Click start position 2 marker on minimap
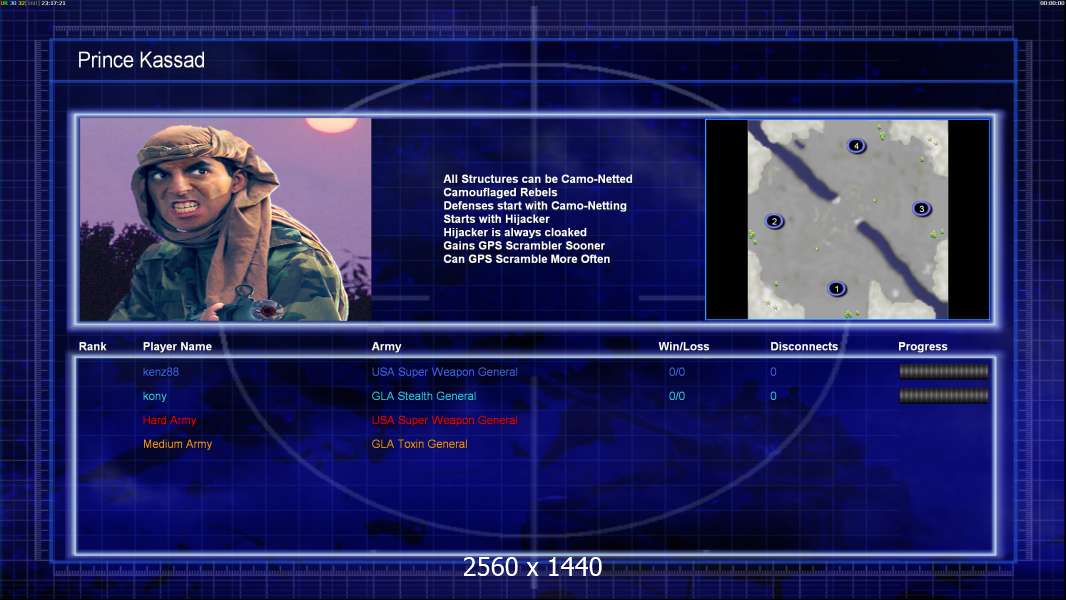This screenshot has width=1066, height=600. pos(774,221)
